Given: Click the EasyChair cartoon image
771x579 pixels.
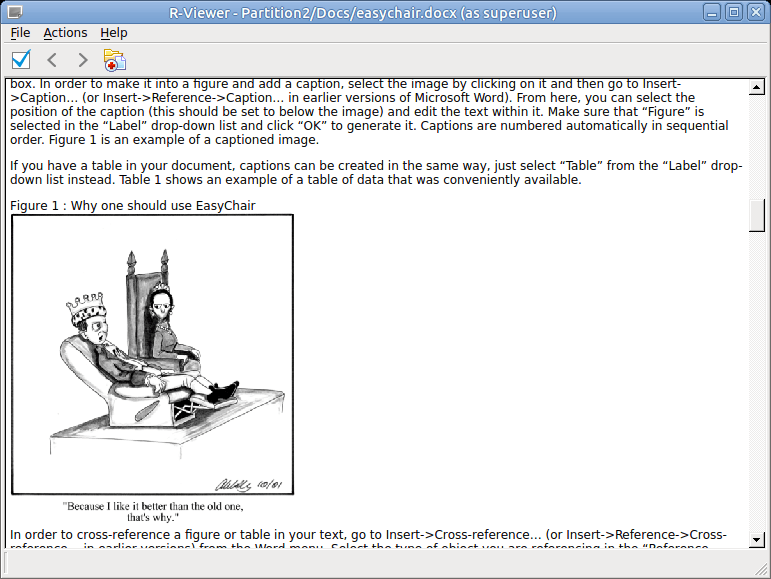Looking at the screenshot, I should [x=152, y=354].
